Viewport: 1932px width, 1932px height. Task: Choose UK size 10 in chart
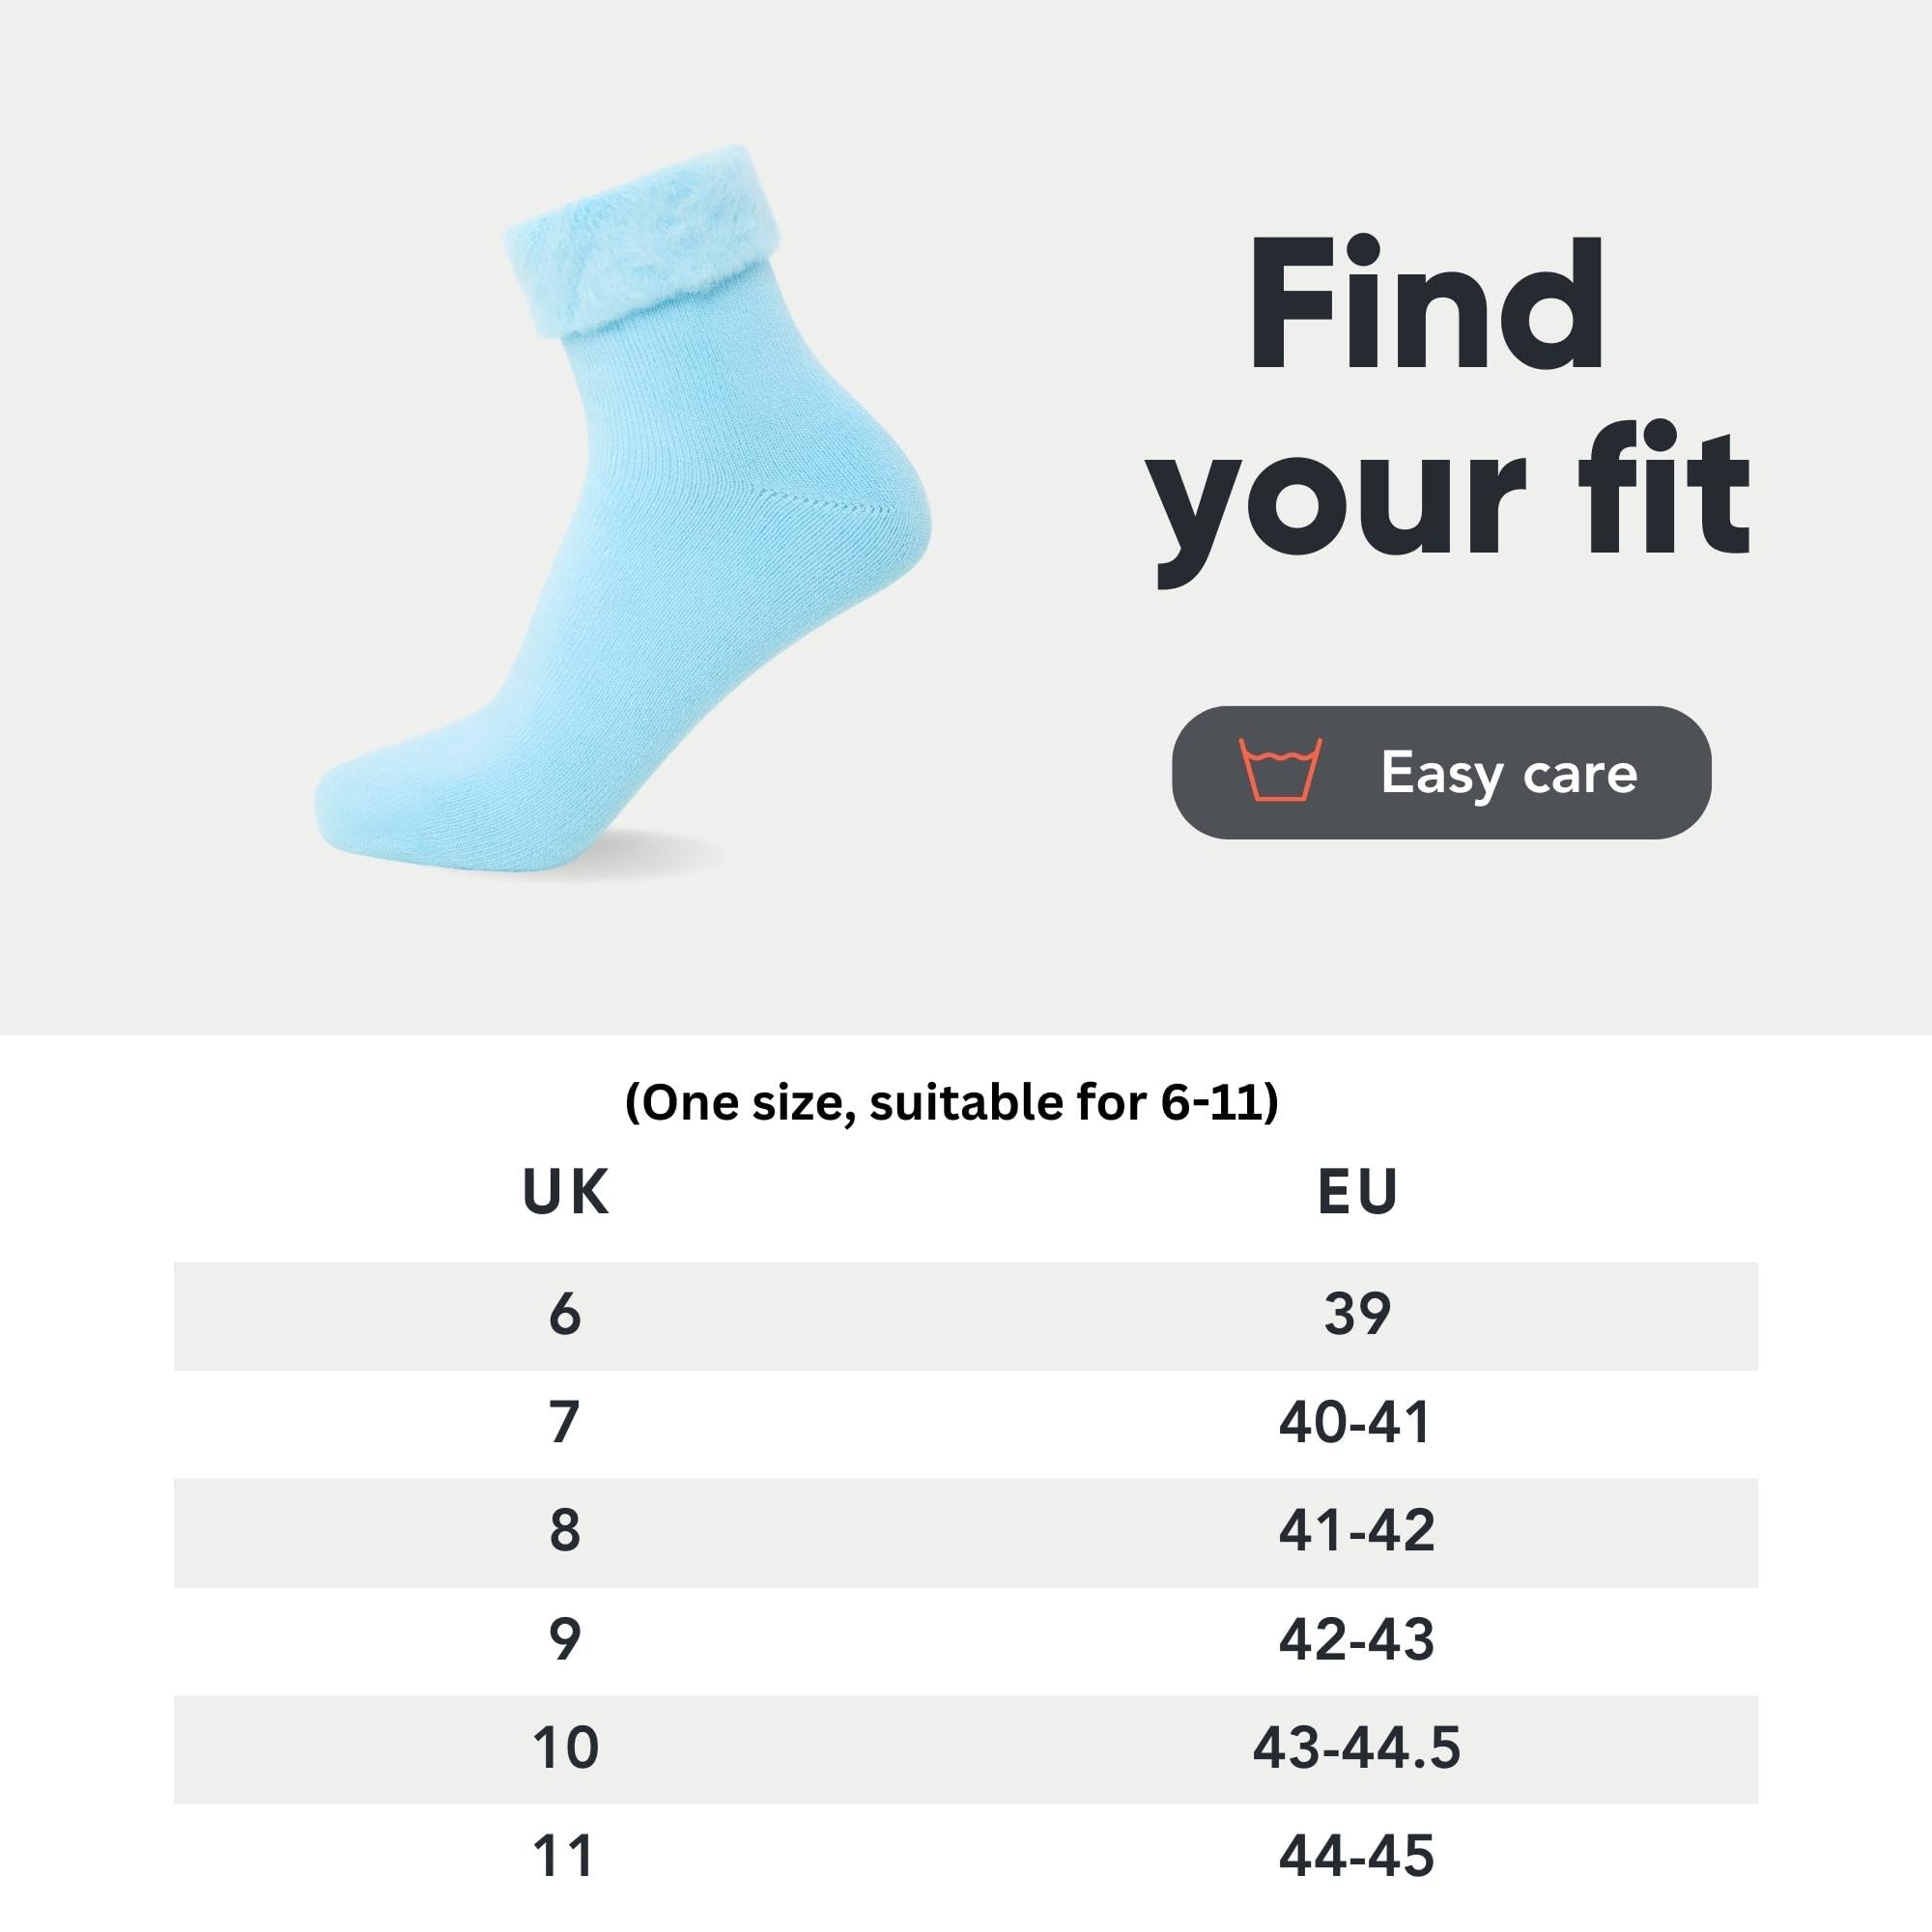point(565,1748)
